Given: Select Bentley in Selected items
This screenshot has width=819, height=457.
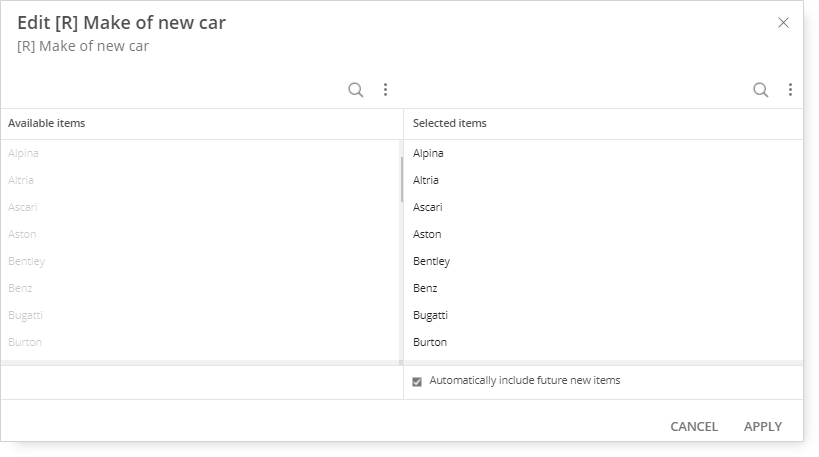Looking at the screenshot, I should (x=603, y=261).
